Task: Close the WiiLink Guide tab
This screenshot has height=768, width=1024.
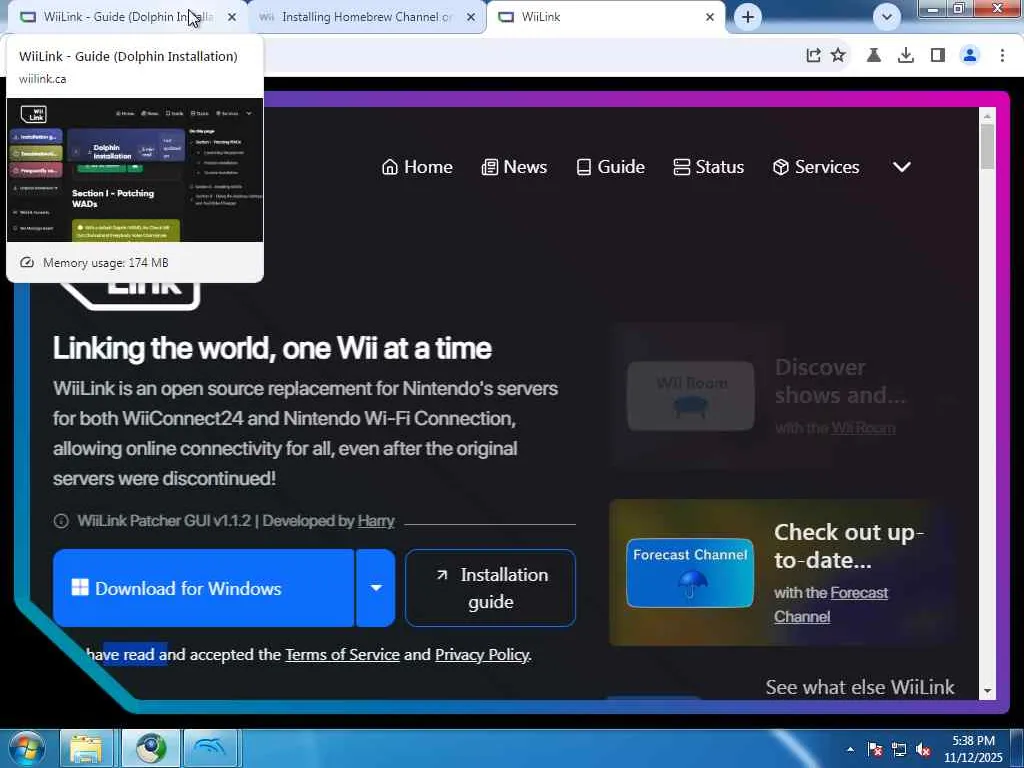Action: [232, 17]
